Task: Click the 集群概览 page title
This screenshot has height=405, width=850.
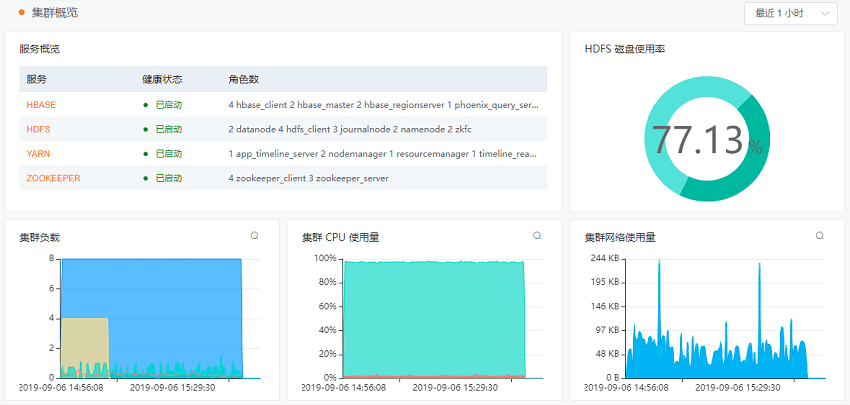Action: click(55, 12)
